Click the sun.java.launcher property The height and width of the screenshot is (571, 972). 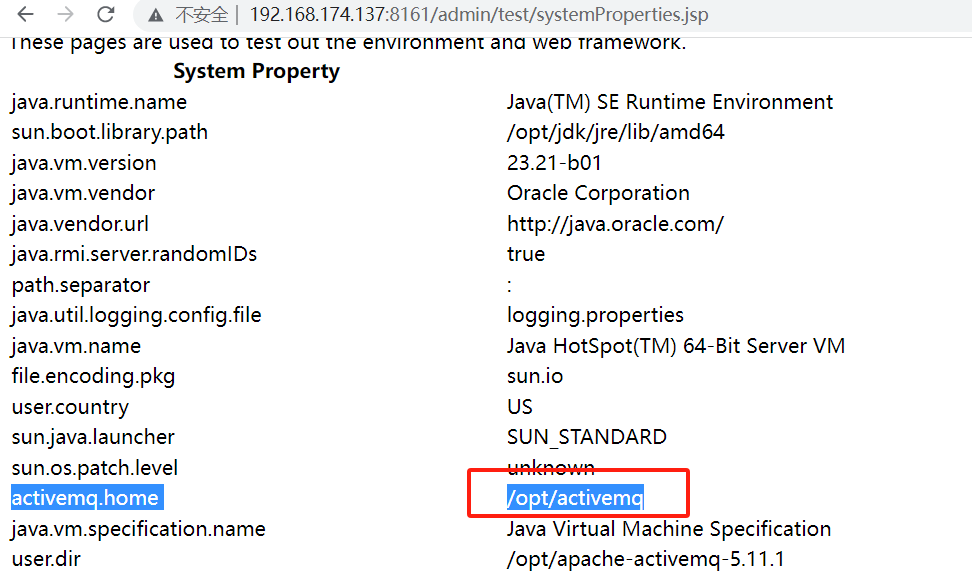click(93, 437)
